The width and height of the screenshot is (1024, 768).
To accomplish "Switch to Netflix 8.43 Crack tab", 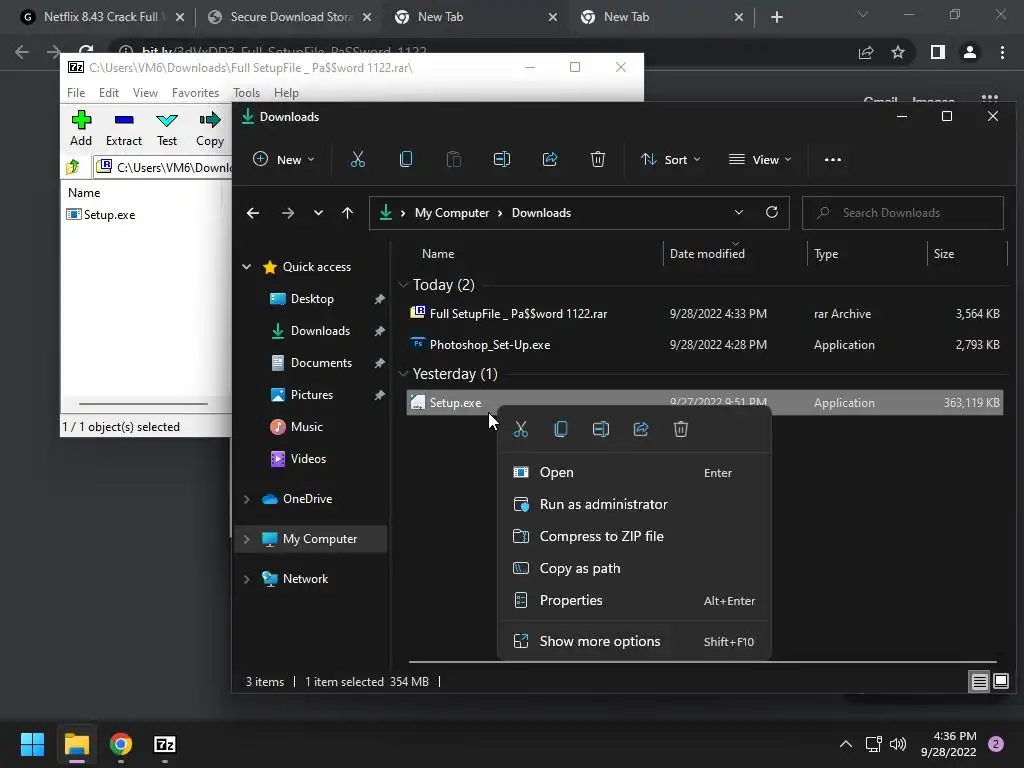I will click(x=101, y=17).
